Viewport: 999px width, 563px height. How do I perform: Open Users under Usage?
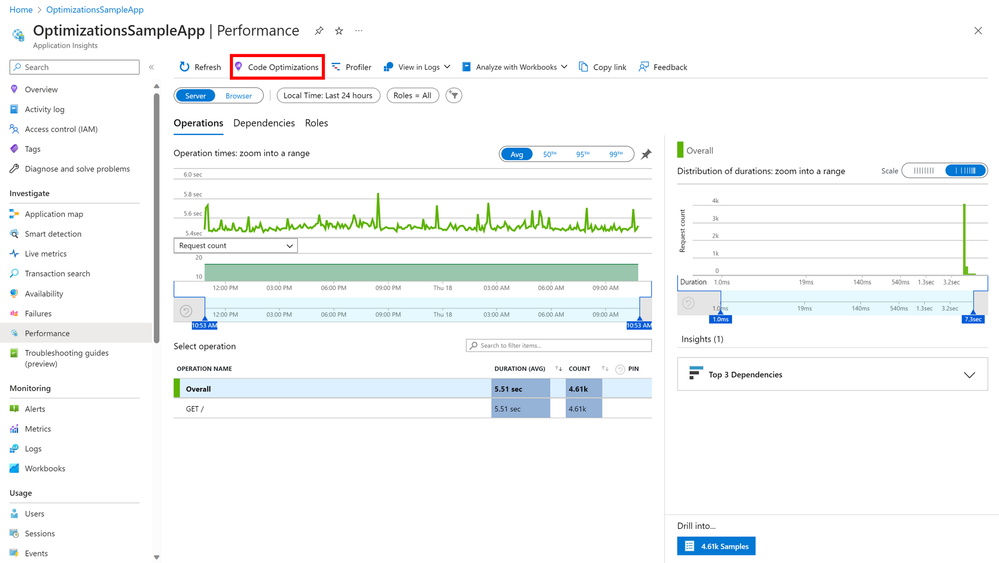pyautogui.click(x=34, y=513)
